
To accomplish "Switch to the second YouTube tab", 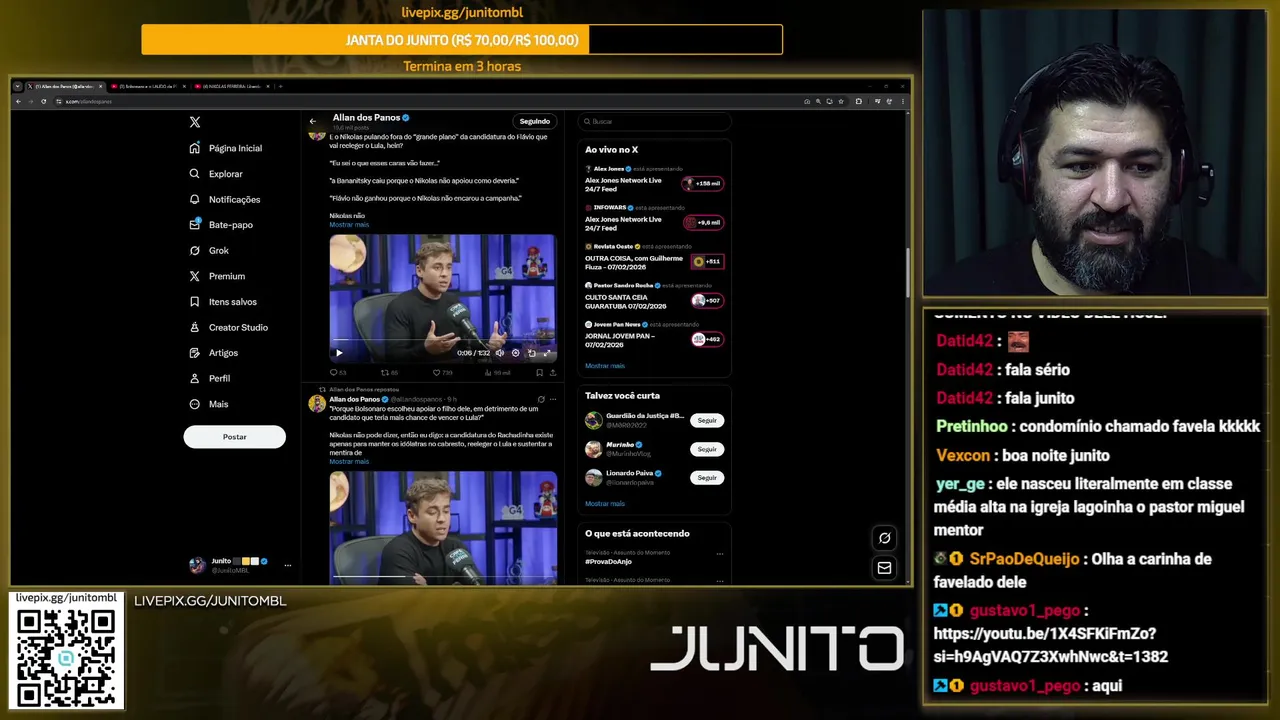I will point(149,86).
